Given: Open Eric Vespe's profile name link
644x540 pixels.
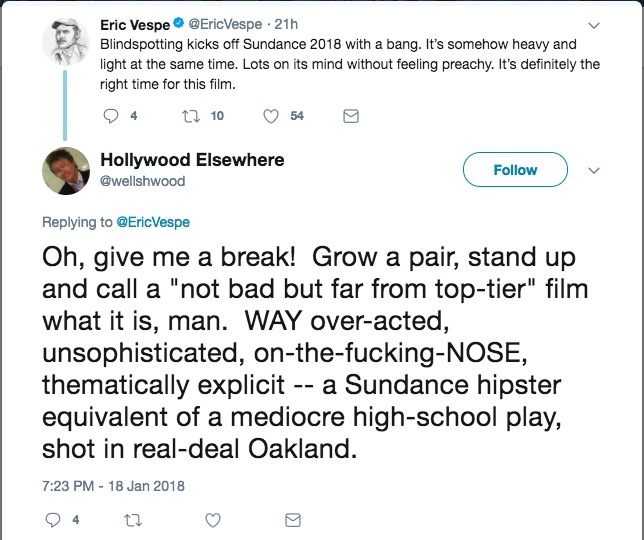Looking at the screenshot, I should pyautogui.click(x=135, y=24).
